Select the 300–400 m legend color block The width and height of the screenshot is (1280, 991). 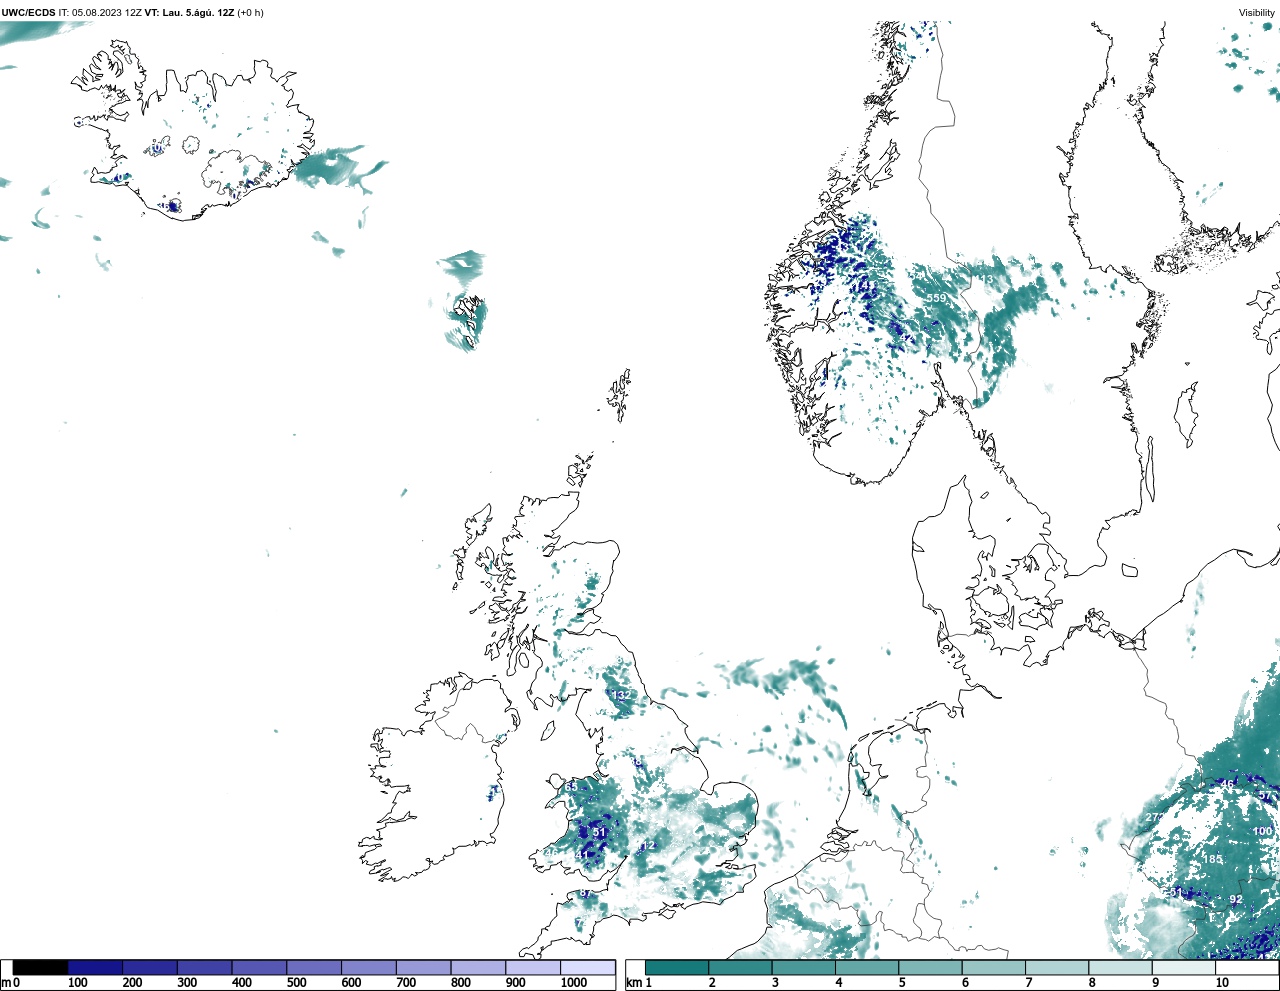pyautogui.click(x=204, y=967)
